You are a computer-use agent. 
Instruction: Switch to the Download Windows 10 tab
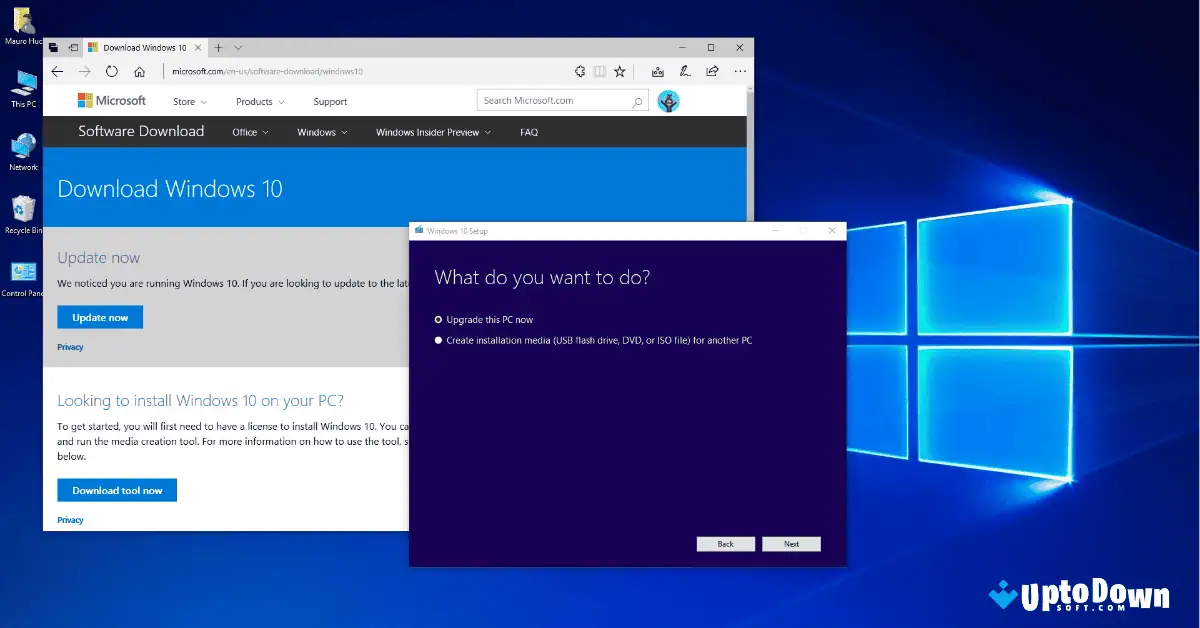143,46
